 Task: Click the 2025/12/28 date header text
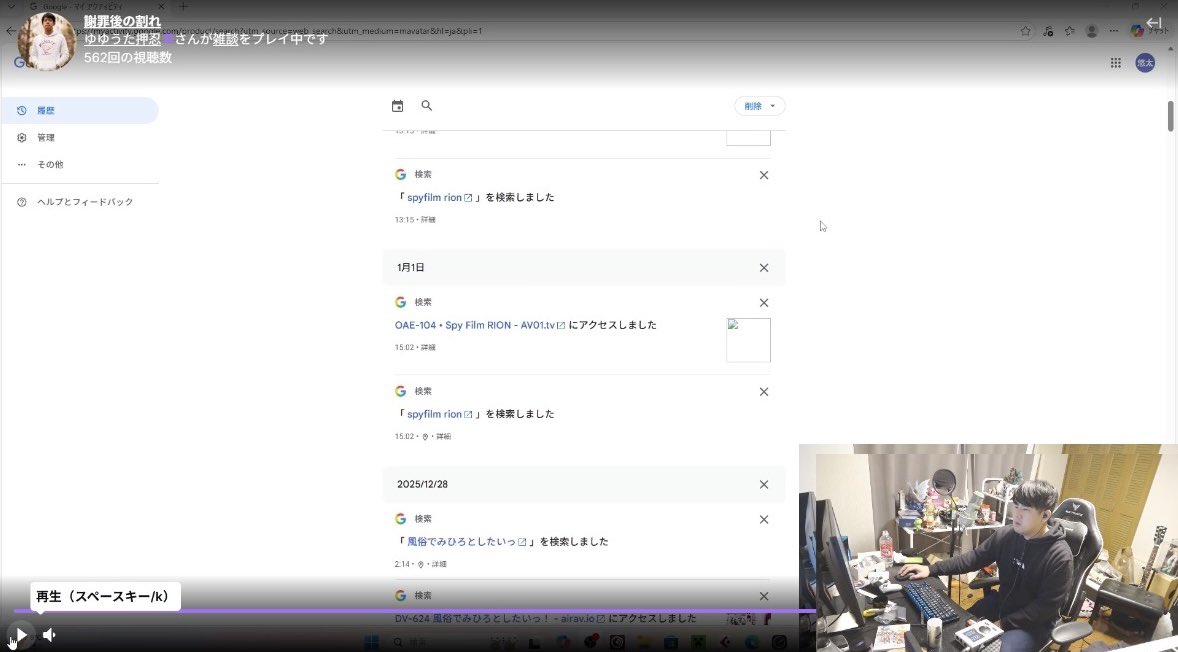(x=422, y=484)
